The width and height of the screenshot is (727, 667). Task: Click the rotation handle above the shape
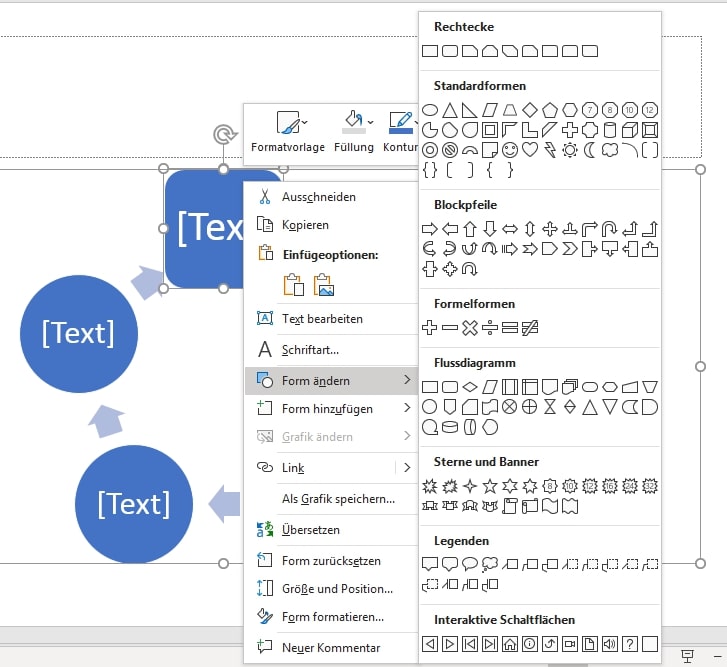[222, 134]
